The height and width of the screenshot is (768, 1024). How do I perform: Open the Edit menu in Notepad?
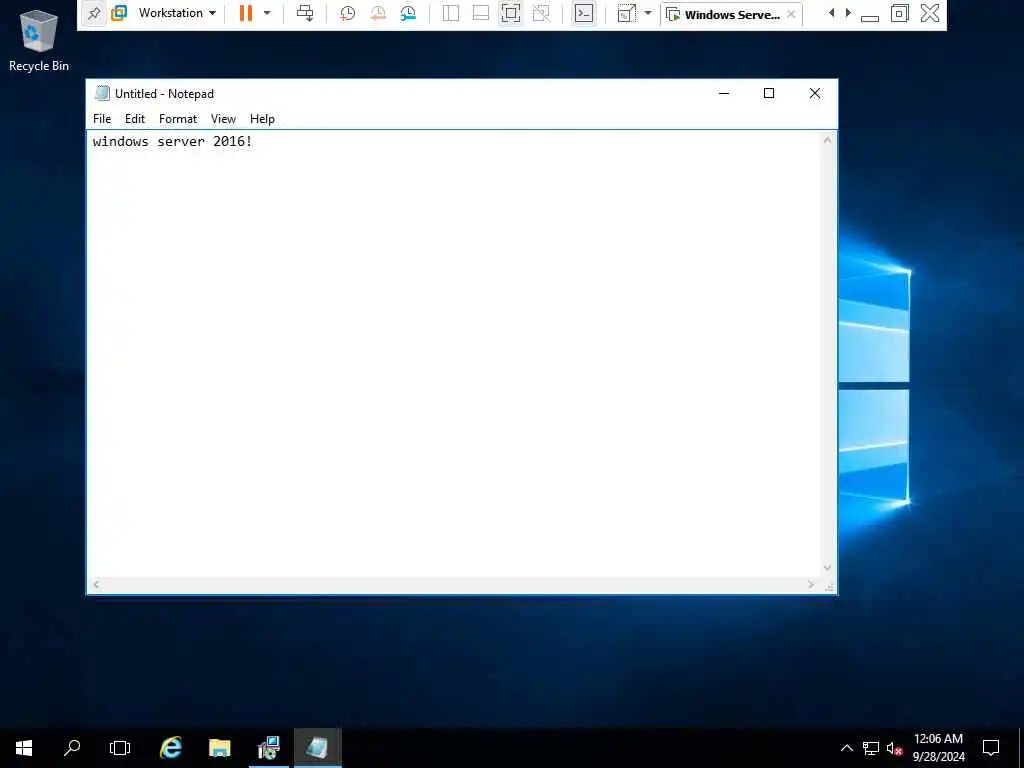[135, 119]
